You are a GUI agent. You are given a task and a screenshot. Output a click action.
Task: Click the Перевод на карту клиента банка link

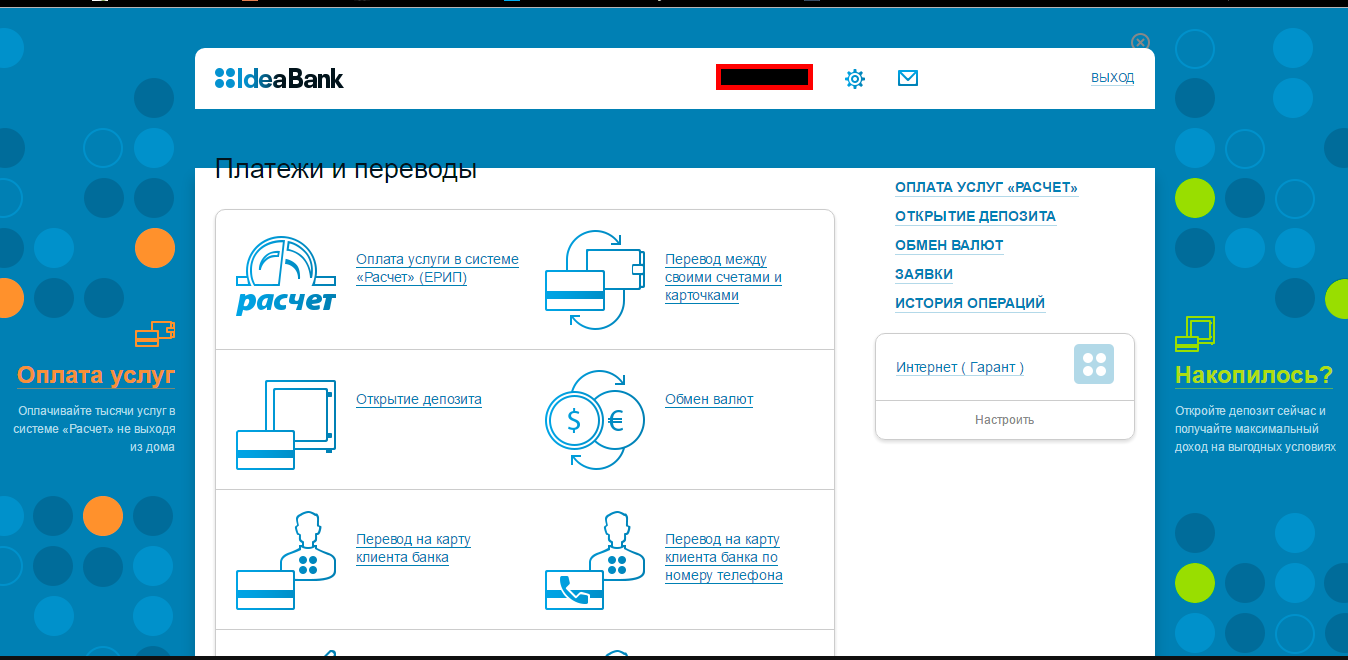click(x=412, y=549)
